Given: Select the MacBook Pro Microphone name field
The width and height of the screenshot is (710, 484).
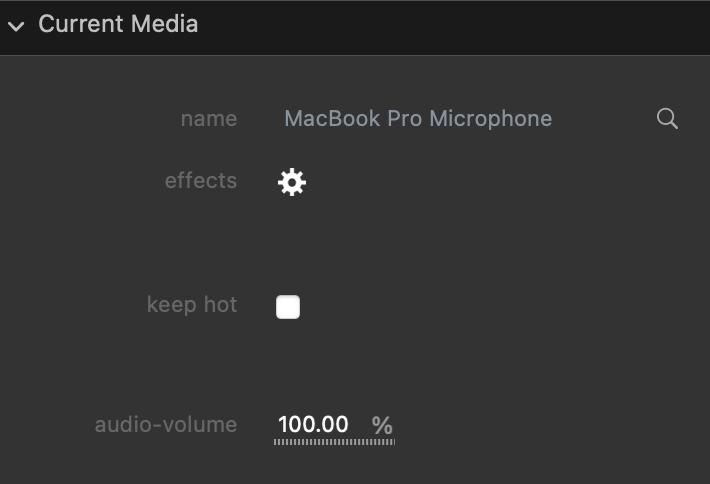Looking at the screenshot, I should pos(417,119).
